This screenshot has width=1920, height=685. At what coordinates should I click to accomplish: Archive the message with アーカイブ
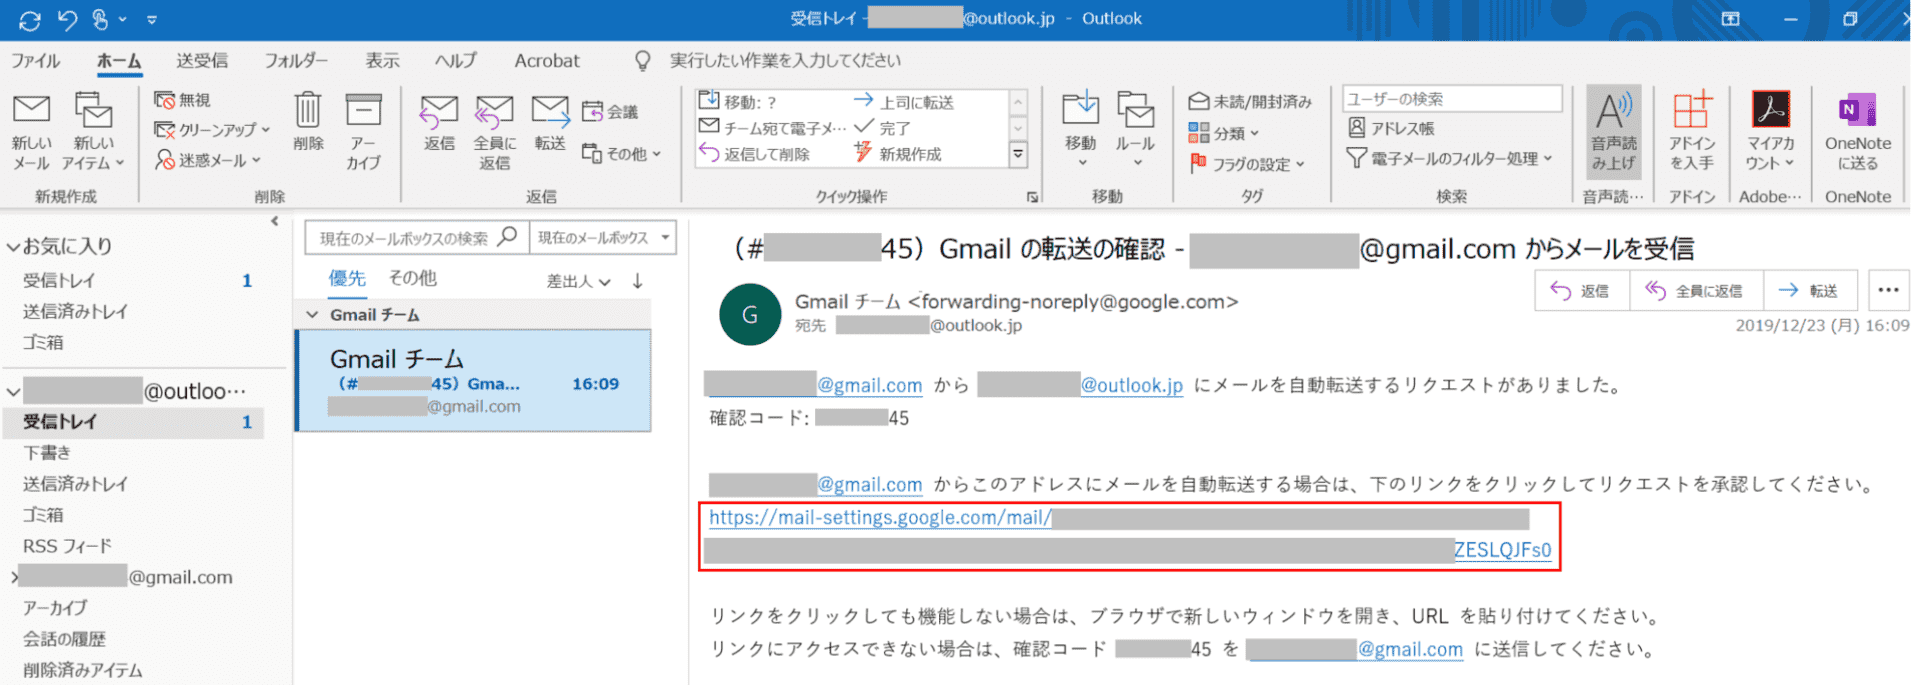363,132
